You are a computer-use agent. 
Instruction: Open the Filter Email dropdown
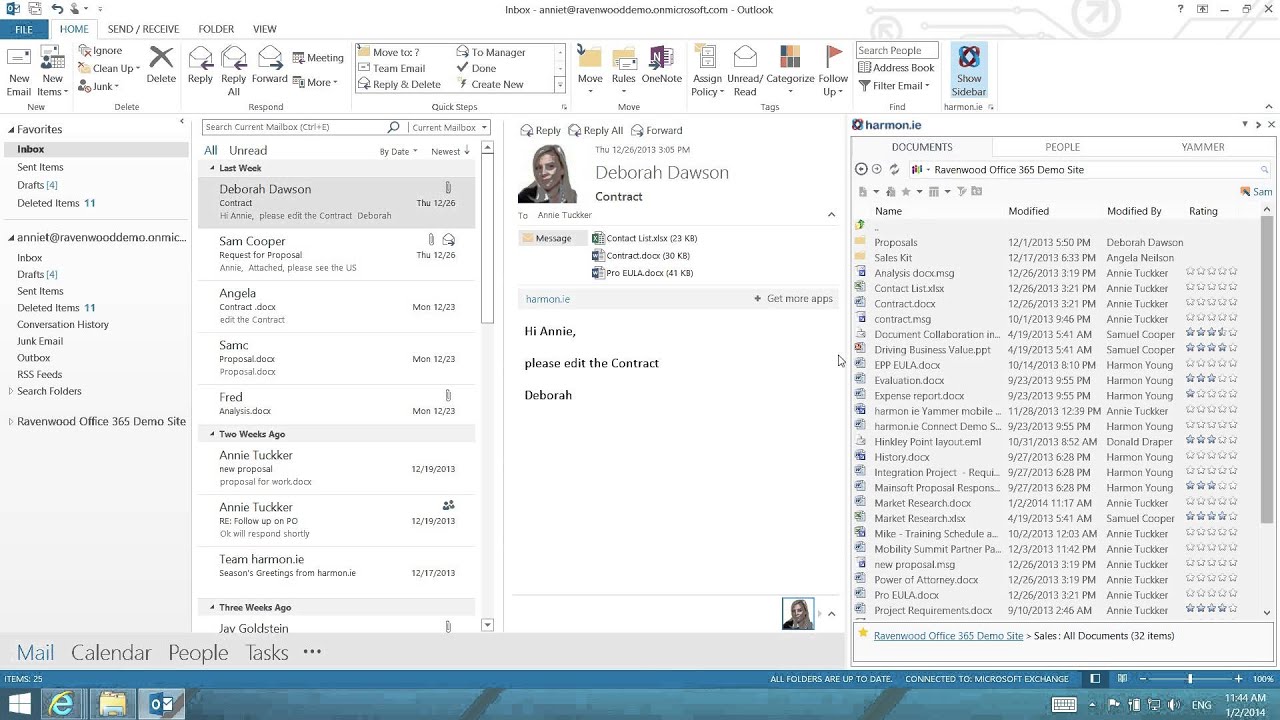895,85
